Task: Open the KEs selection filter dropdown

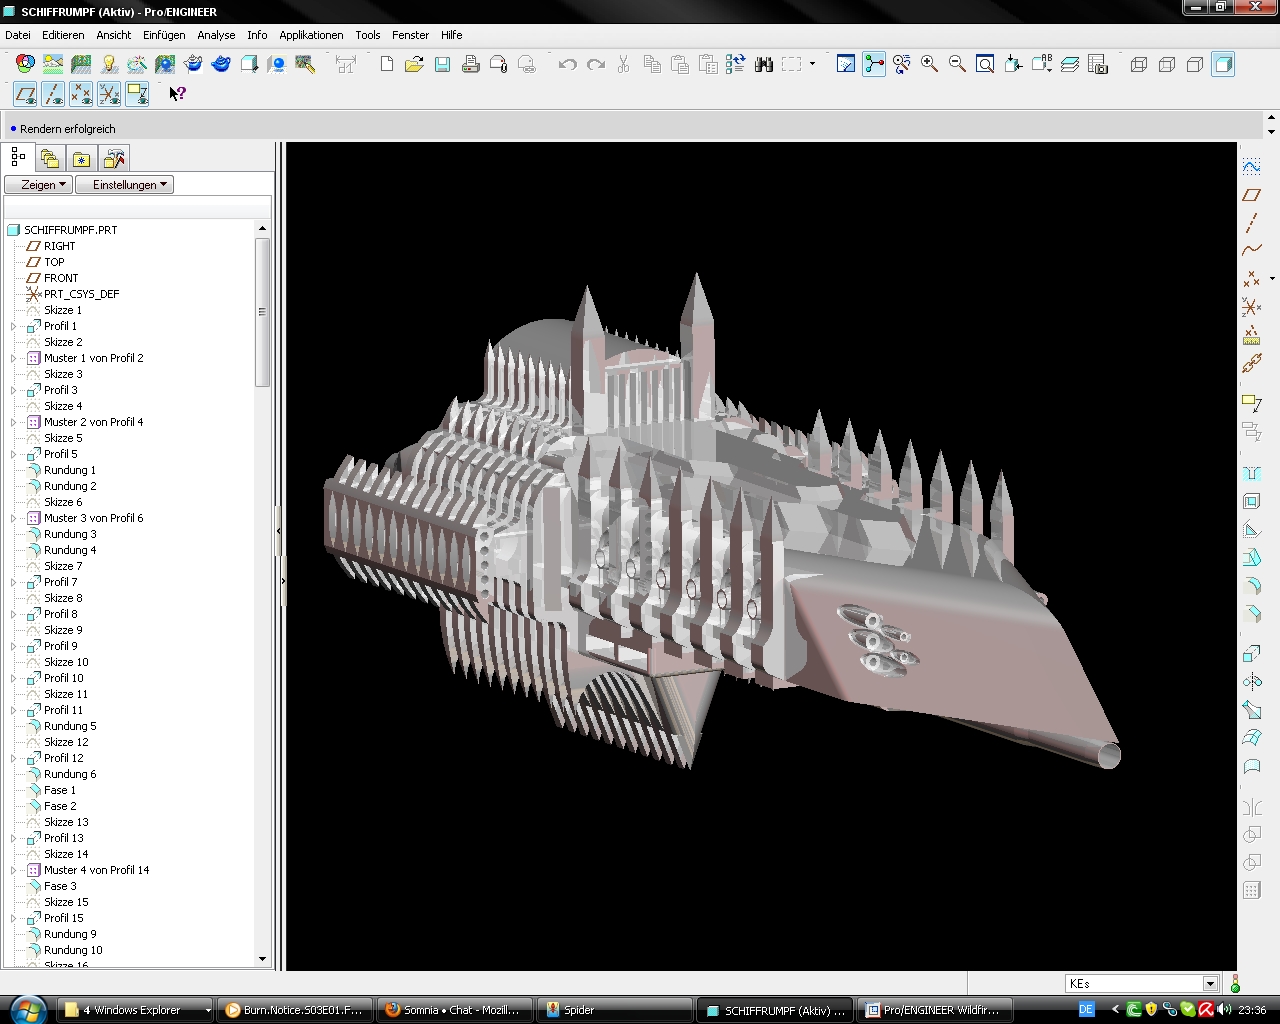Action: pos(1210,984)
